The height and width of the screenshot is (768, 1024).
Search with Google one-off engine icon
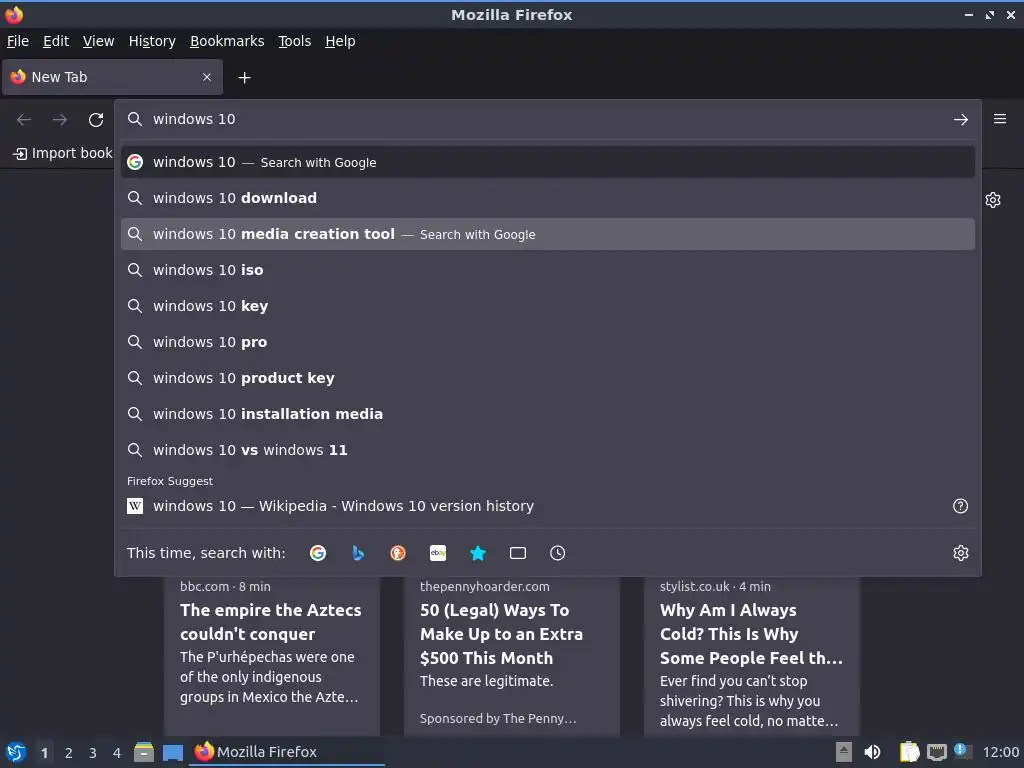click(x=318, y=553)
